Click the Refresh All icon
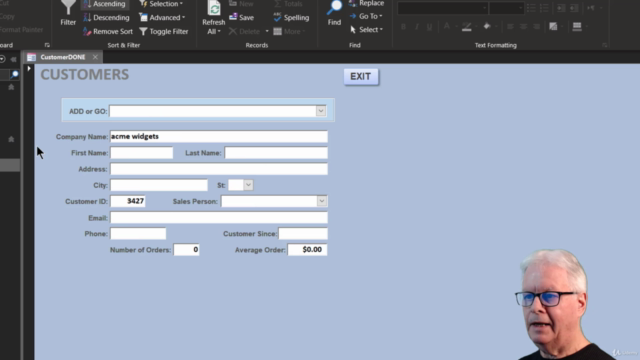 click(213, 9)
